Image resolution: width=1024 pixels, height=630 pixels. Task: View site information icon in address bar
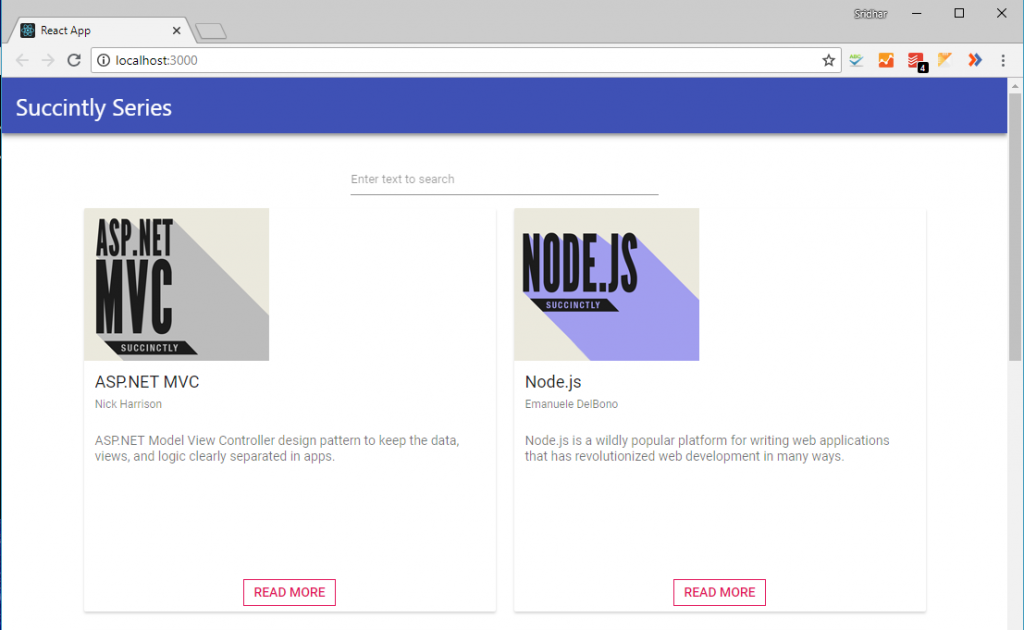point(103,61)
